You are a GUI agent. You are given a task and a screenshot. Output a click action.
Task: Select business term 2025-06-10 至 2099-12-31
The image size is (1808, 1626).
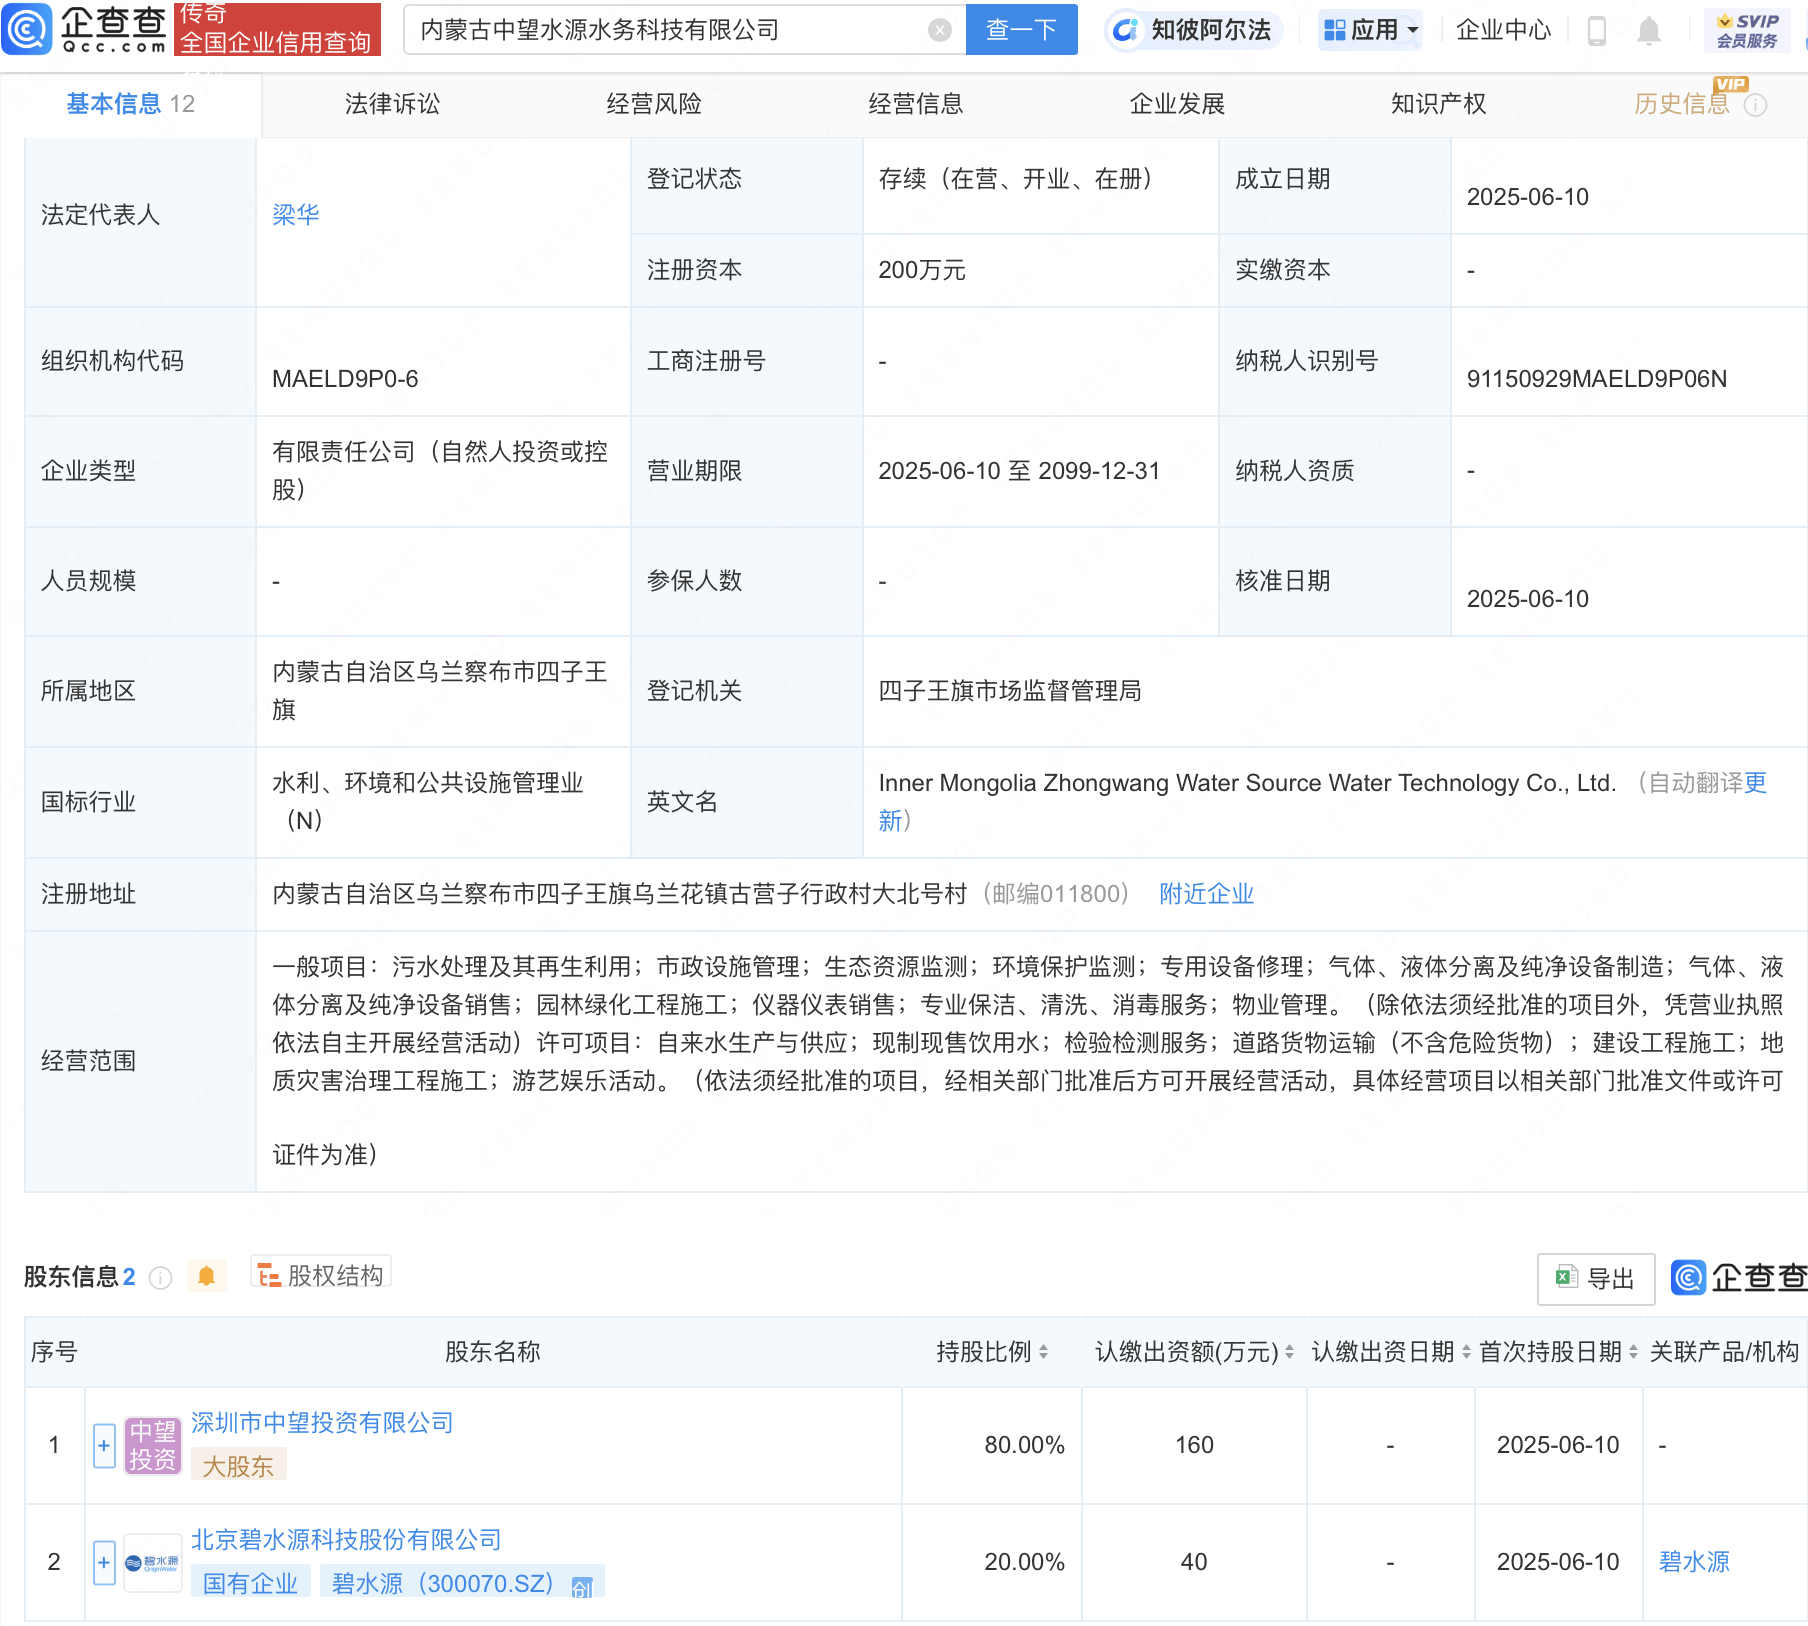pos(1019,471)
